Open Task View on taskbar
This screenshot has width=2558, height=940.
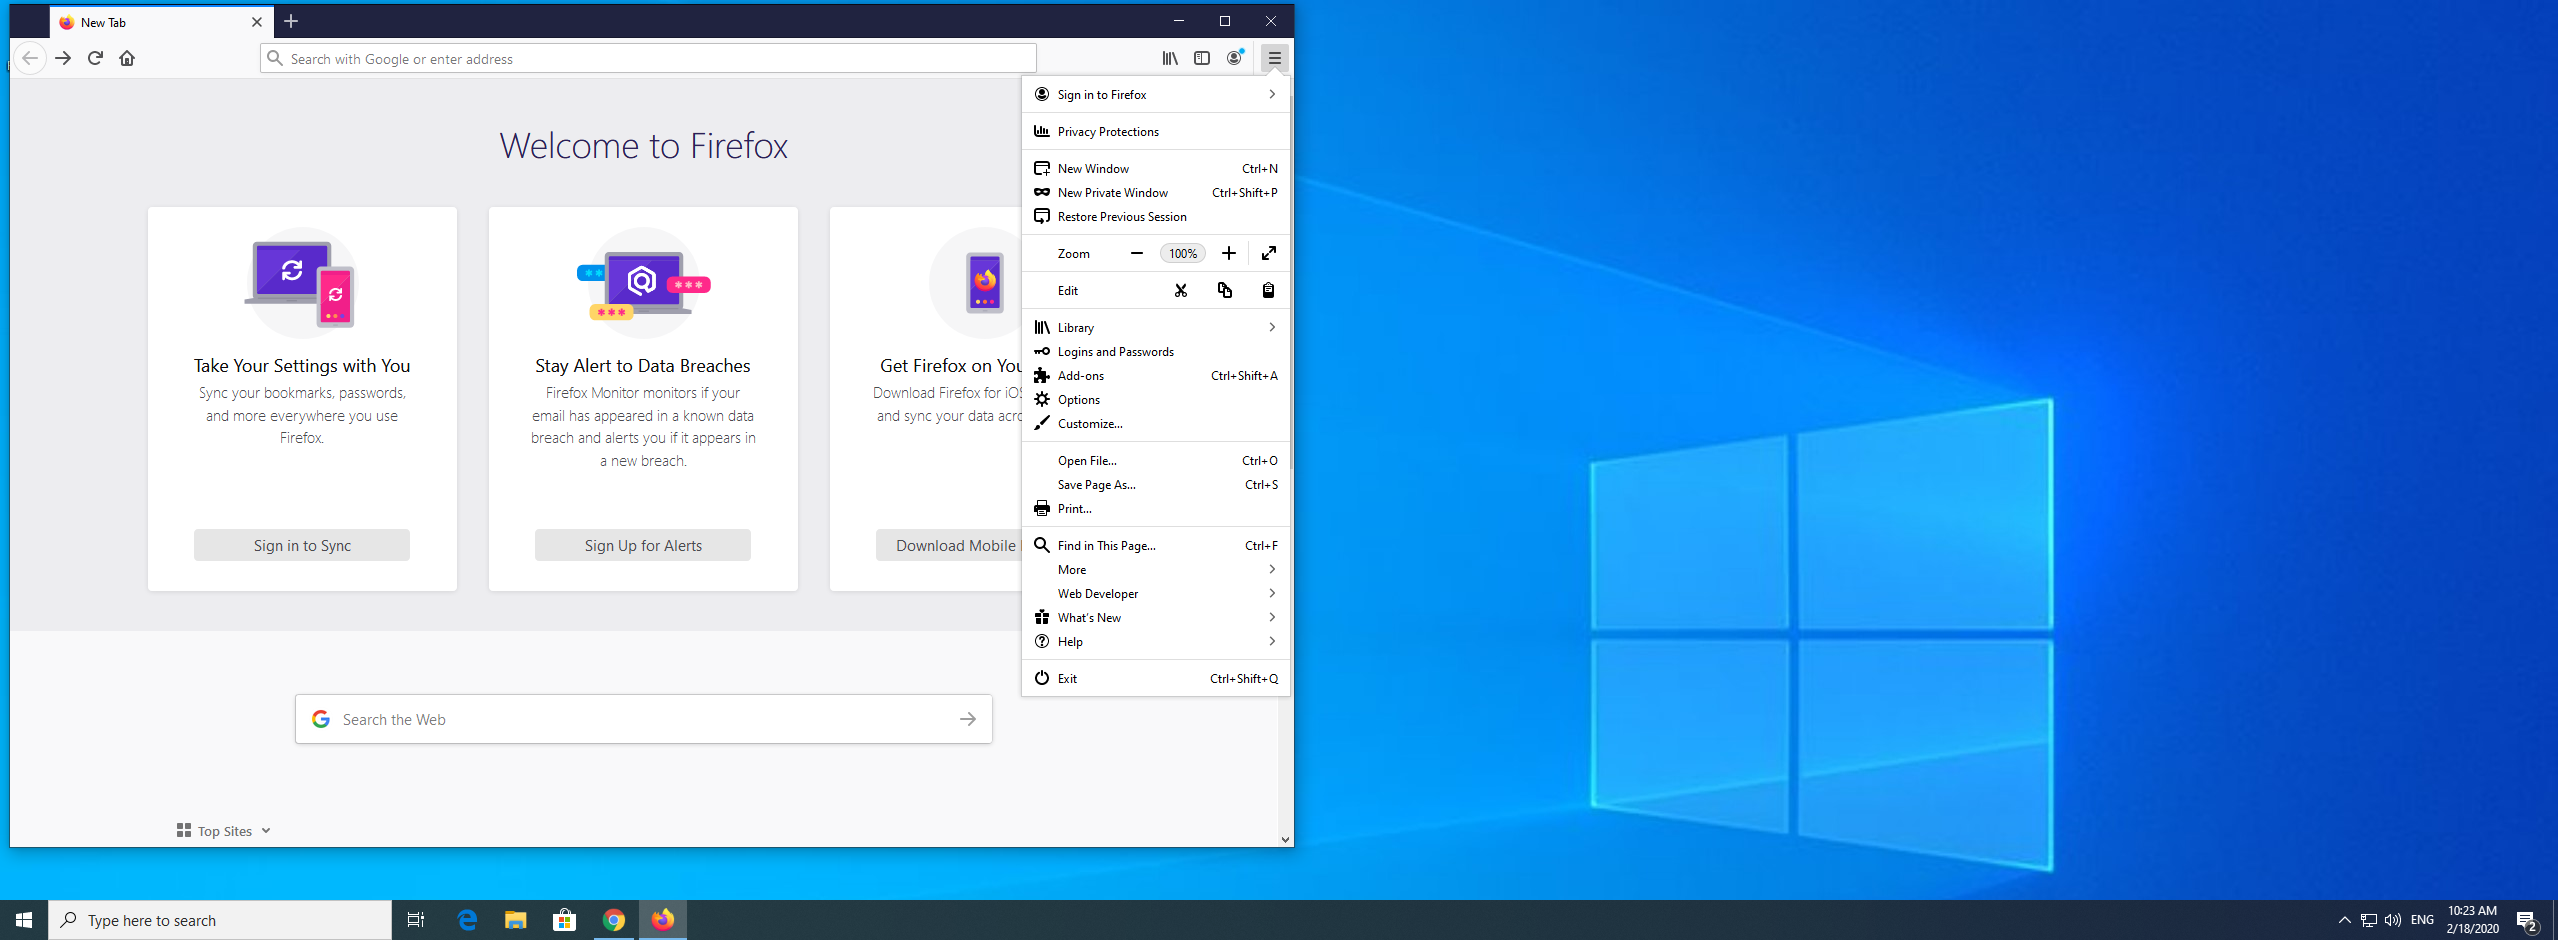[x=416, y=920]
